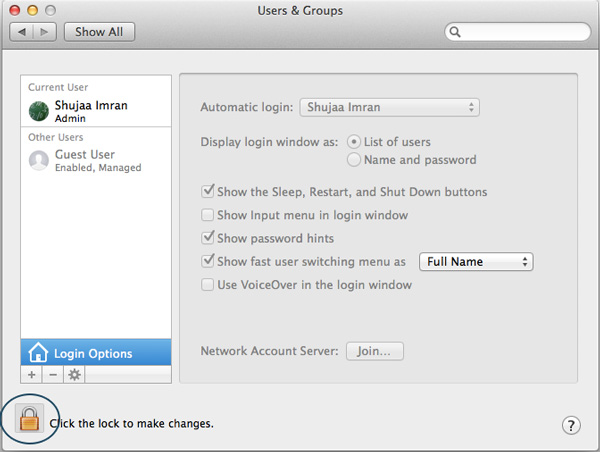Screen dimensions: 600x452
Task: Enable Use VoiceOver in the login window
Action: [207, 285]
